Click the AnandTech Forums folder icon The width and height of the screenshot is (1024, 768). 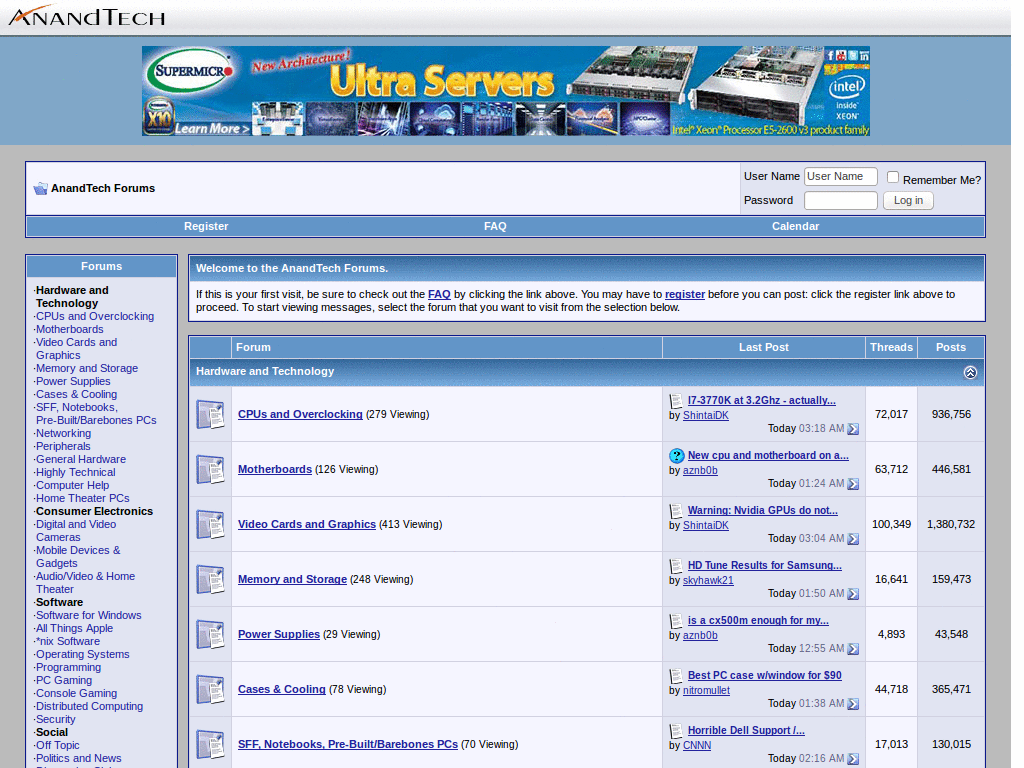click(x=40, y=188)
